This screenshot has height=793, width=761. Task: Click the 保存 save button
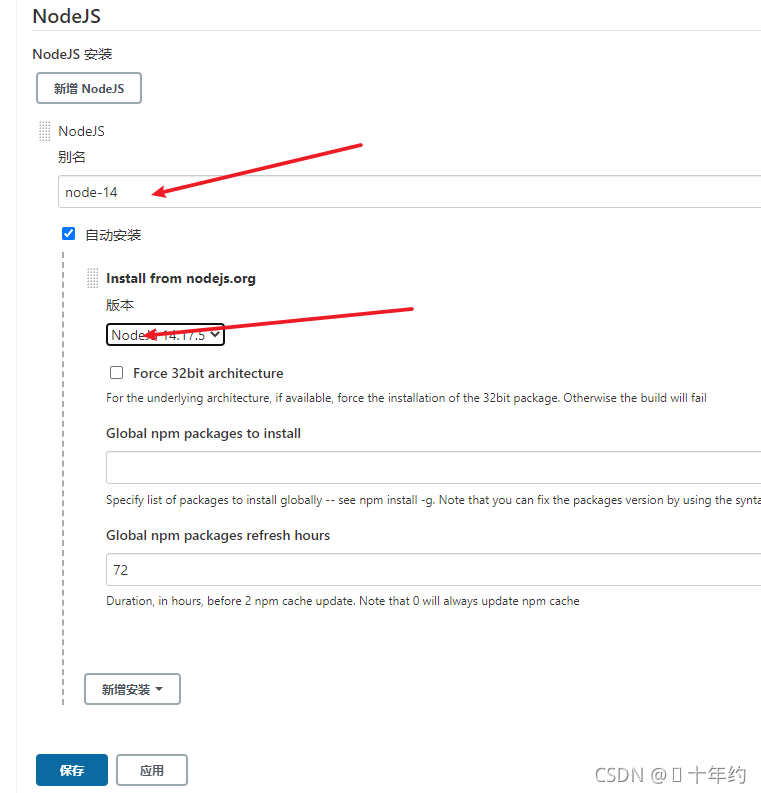(x=72, y=770)
